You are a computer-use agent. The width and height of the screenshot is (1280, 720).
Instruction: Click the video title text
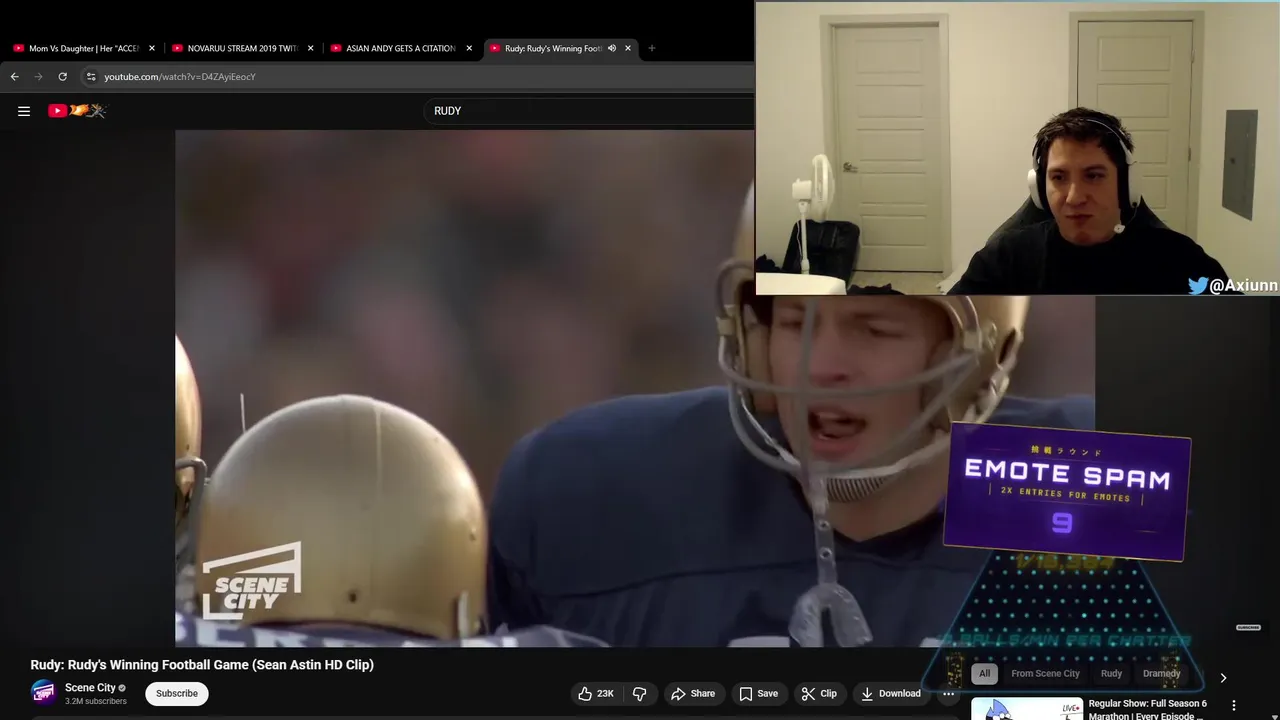202,664
